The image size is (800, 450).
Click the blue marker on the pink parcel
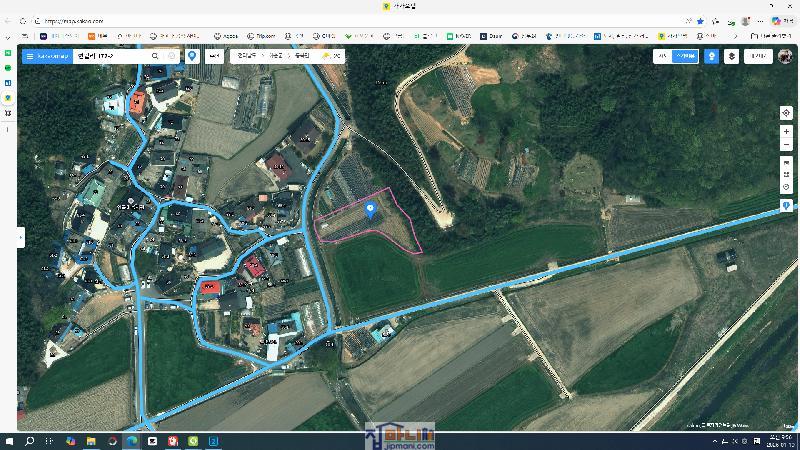(371, 210)
